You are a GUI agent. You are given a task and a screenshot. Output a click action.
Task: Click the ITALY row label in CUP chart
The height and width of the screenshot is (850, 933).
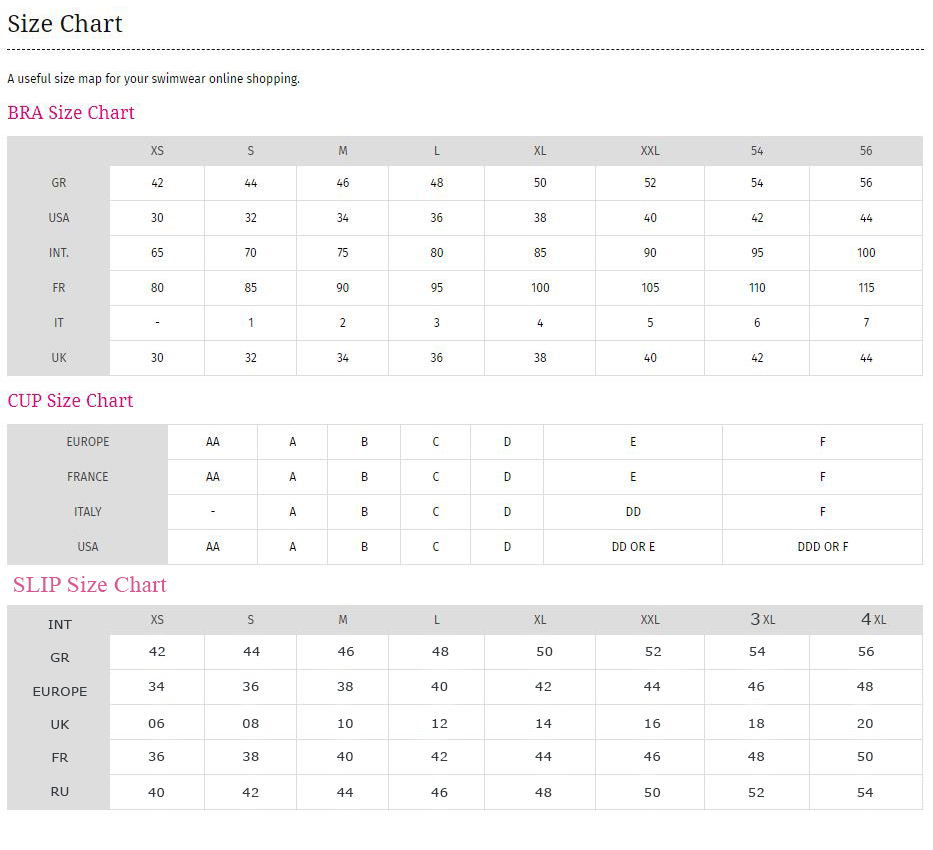88,511
